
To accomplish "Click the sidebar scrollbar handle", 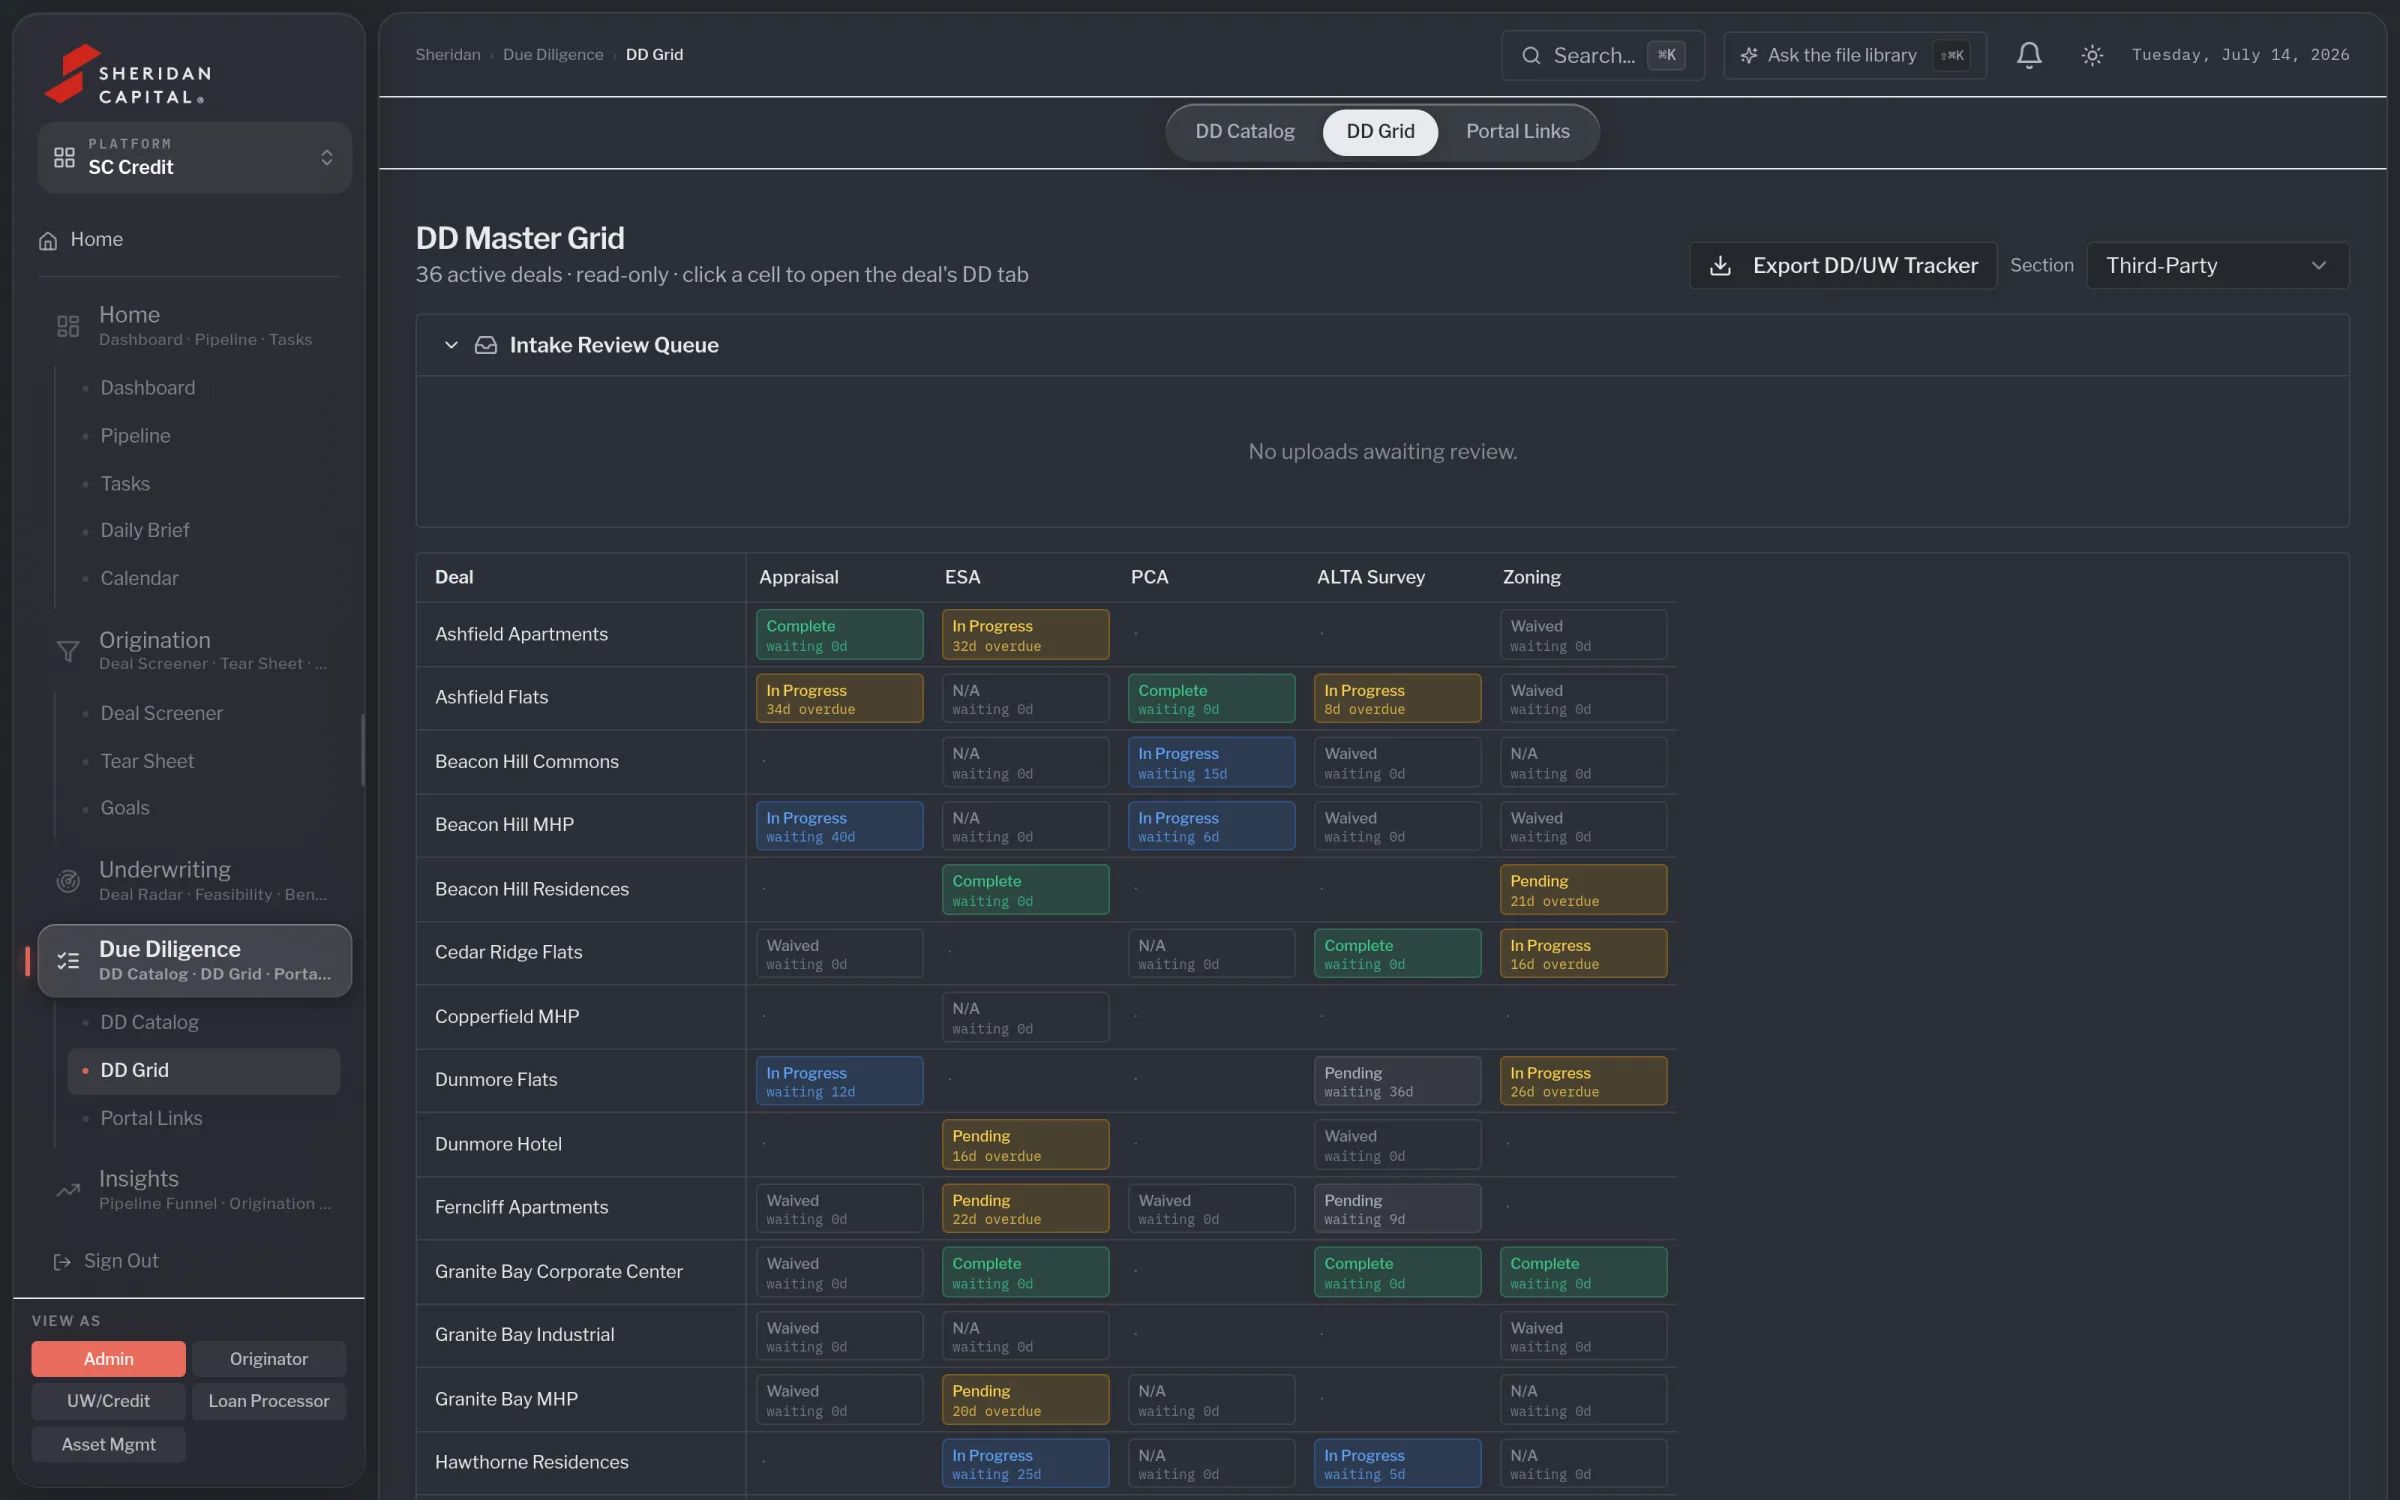I will [361, 750].
